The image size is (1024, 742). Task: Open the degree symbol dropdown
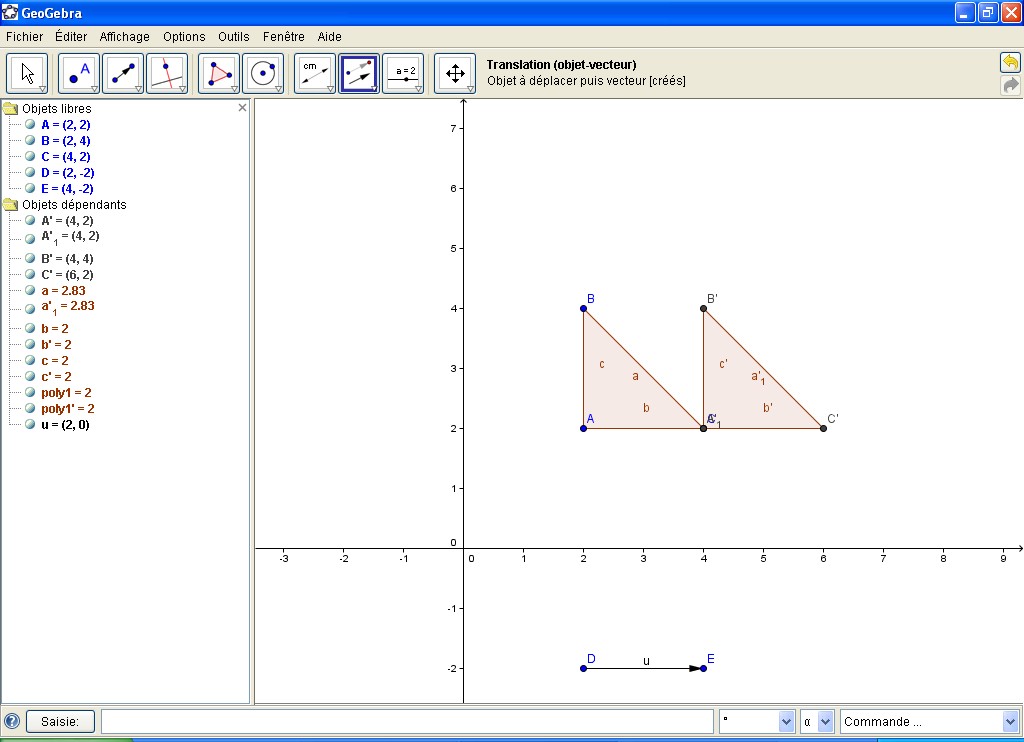[786, 722]
